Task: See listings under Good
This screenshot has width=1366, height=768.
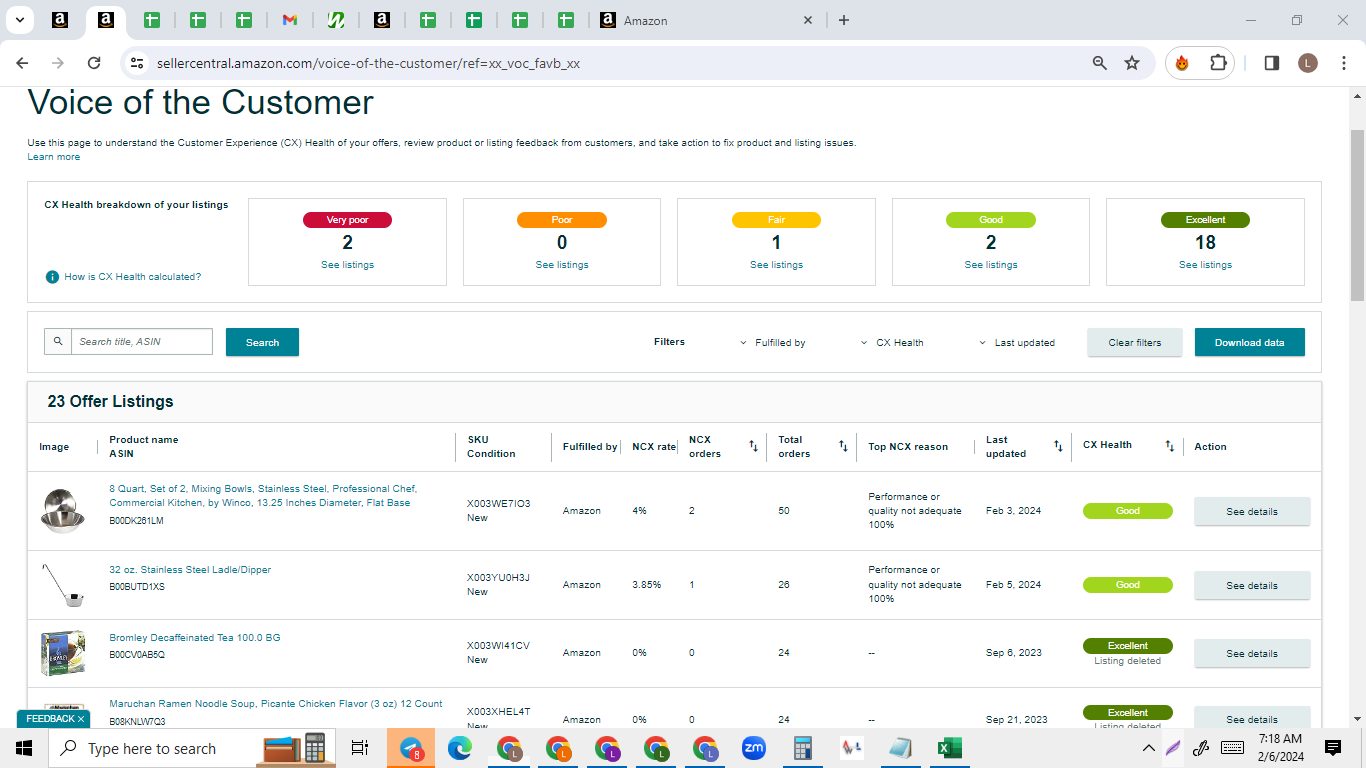Action: coord(991,265)
